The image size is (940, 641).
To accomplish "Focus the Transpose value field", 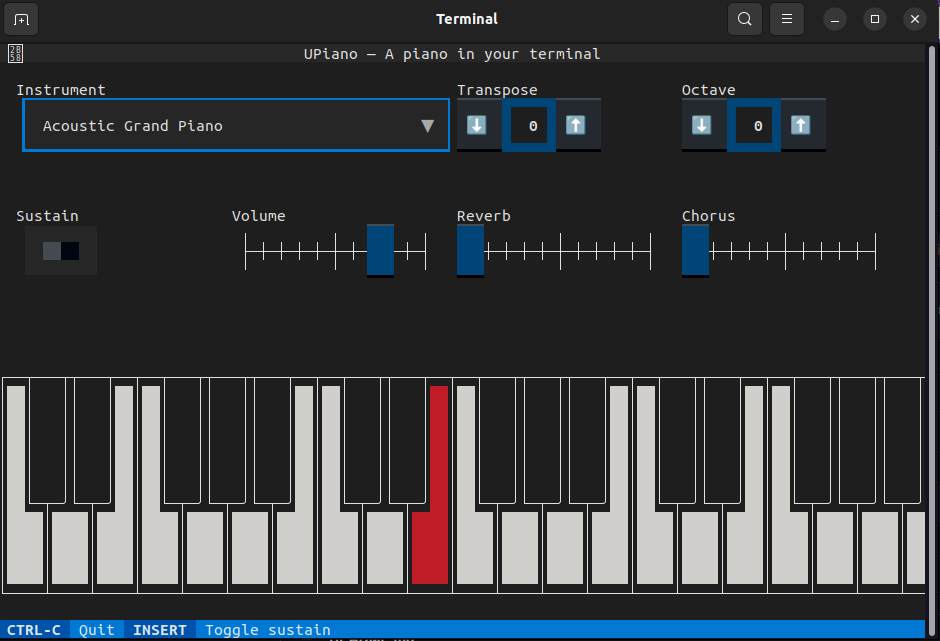I will [529, 125].
